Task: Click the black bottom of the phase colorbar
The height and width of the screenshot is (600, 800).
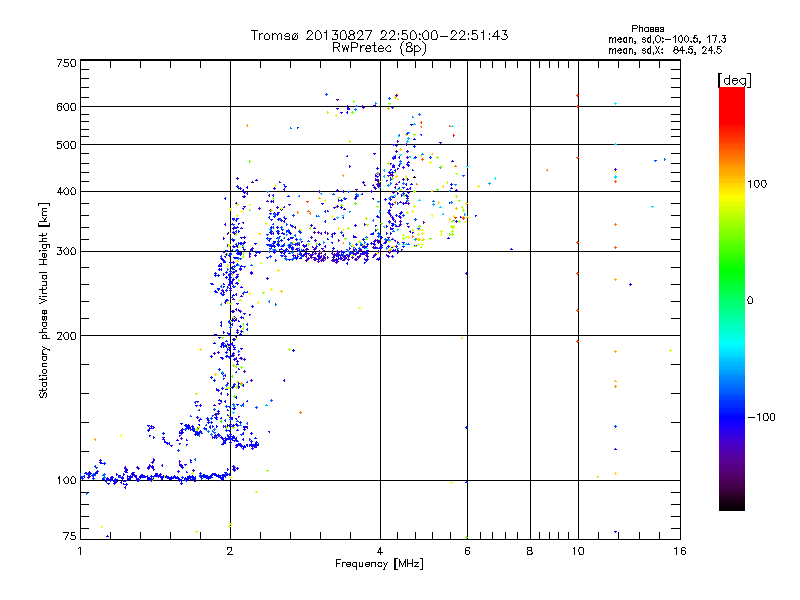Action: click(x=732, y=503)
